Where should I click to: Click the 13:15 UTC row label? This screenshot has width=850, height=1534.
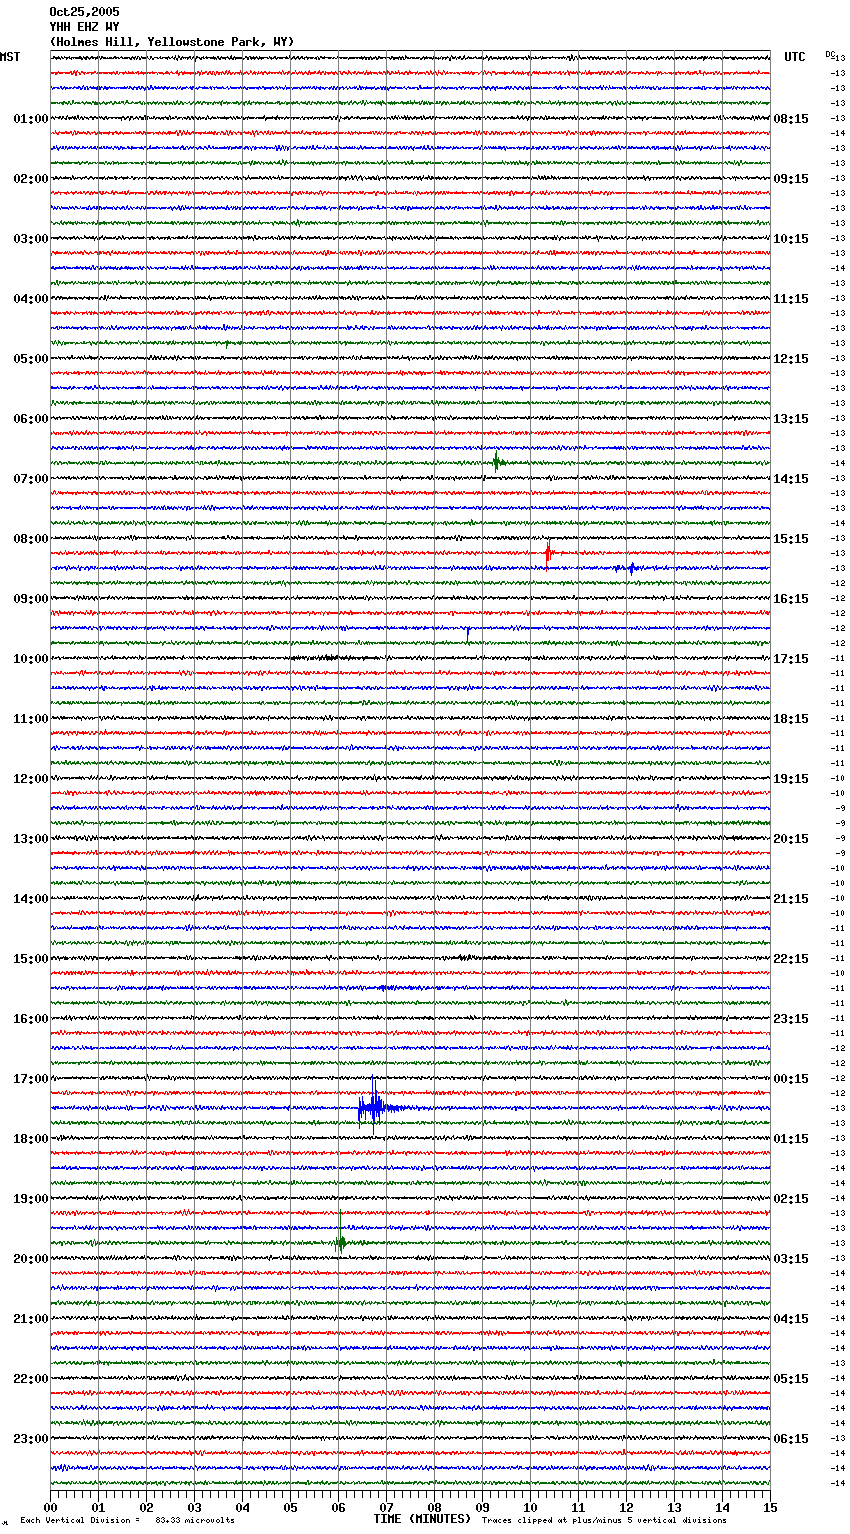click(x=791, y=419)
